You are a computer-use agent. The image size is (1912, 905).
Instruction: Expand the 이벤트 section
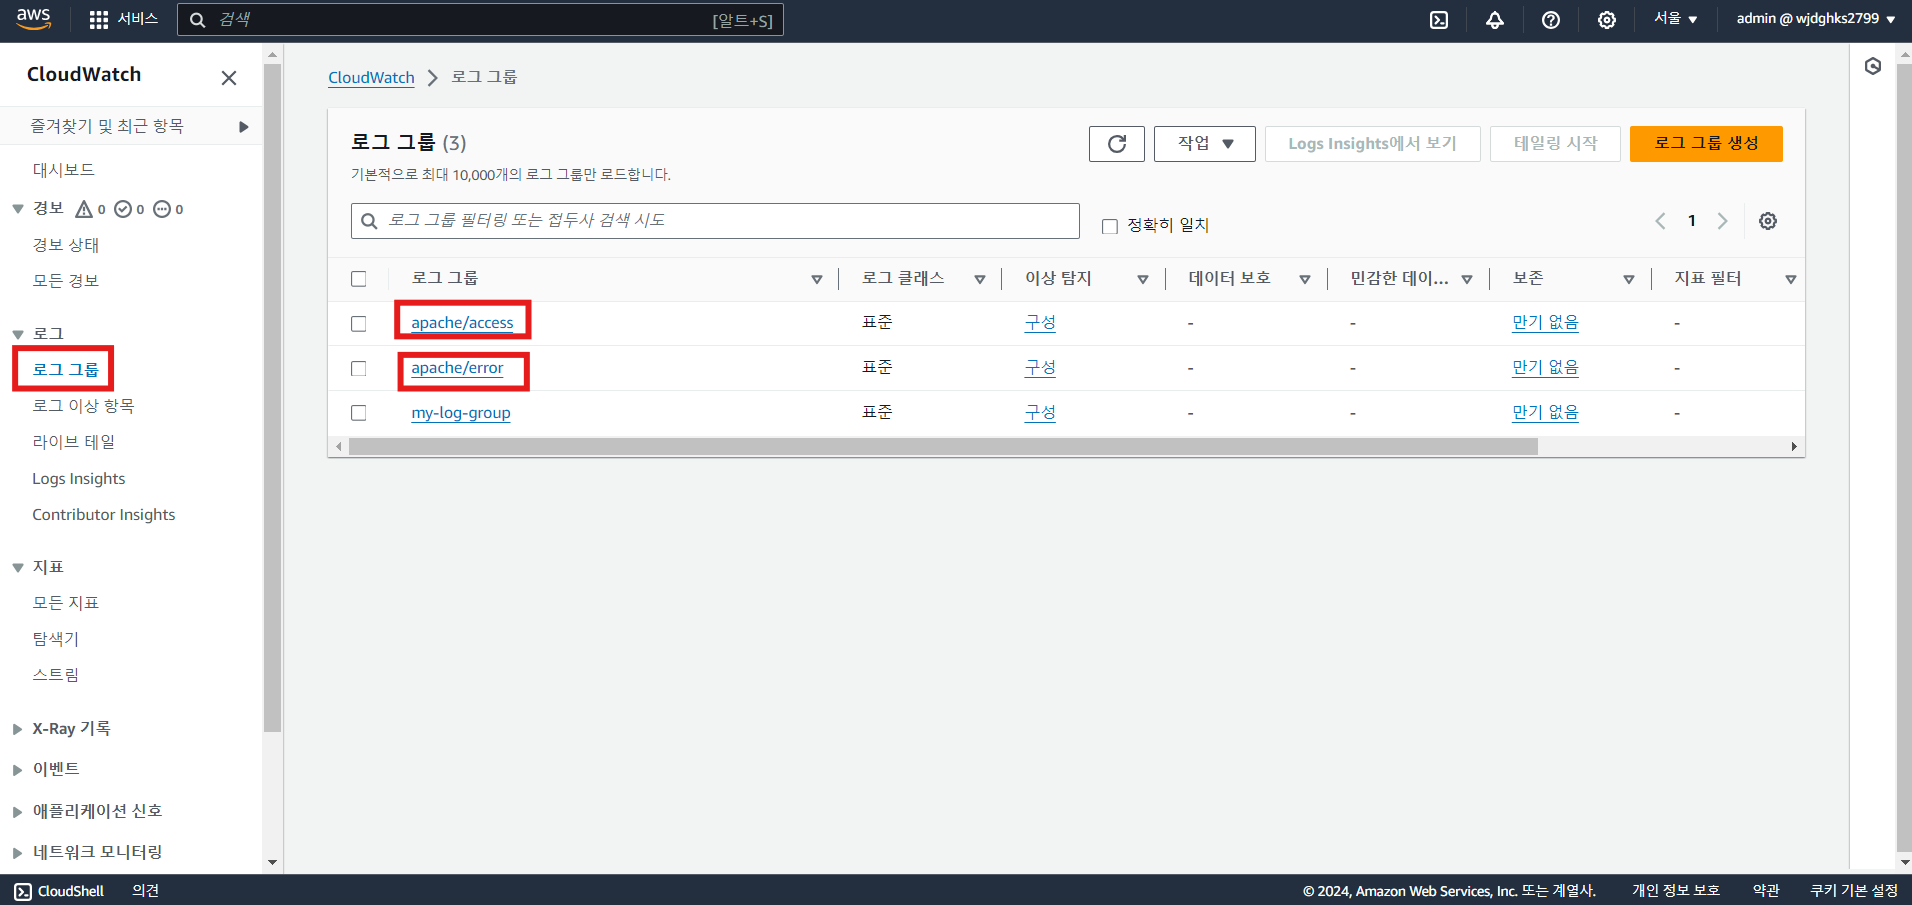point(18,770)
